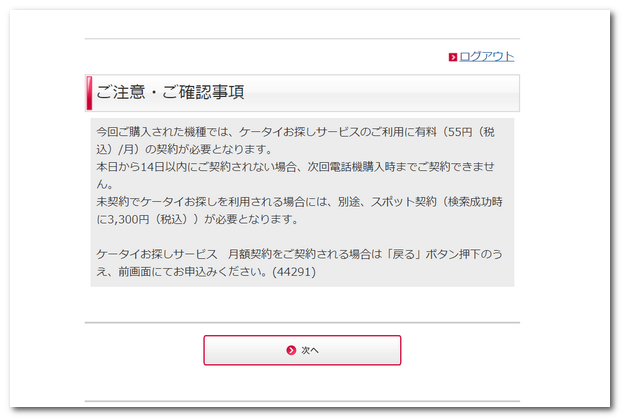The height and width of the screenshot is (418, 621).
Task: Click the sentence starting 未契約でケータイお探しを
Action: pos(299,210)
